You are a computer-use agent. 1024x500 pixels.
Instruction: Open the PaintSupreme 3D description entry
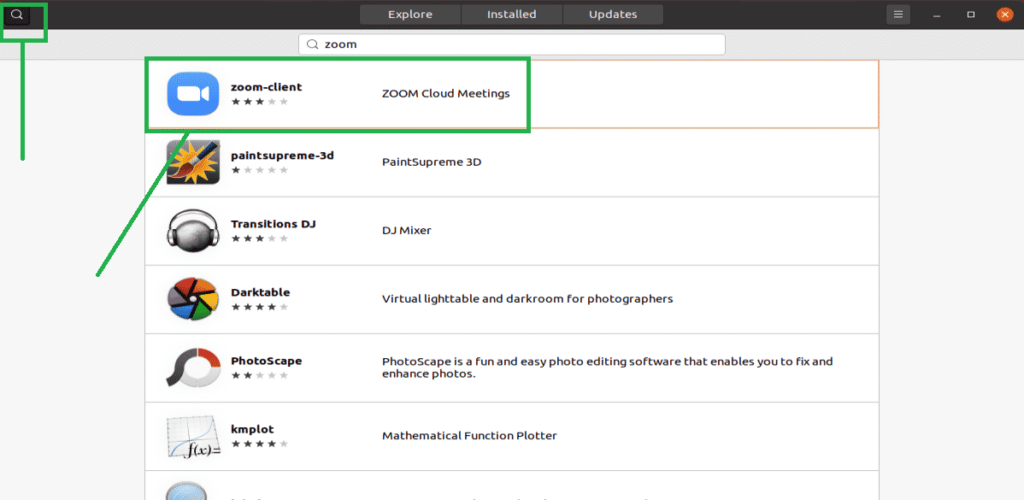431,162
